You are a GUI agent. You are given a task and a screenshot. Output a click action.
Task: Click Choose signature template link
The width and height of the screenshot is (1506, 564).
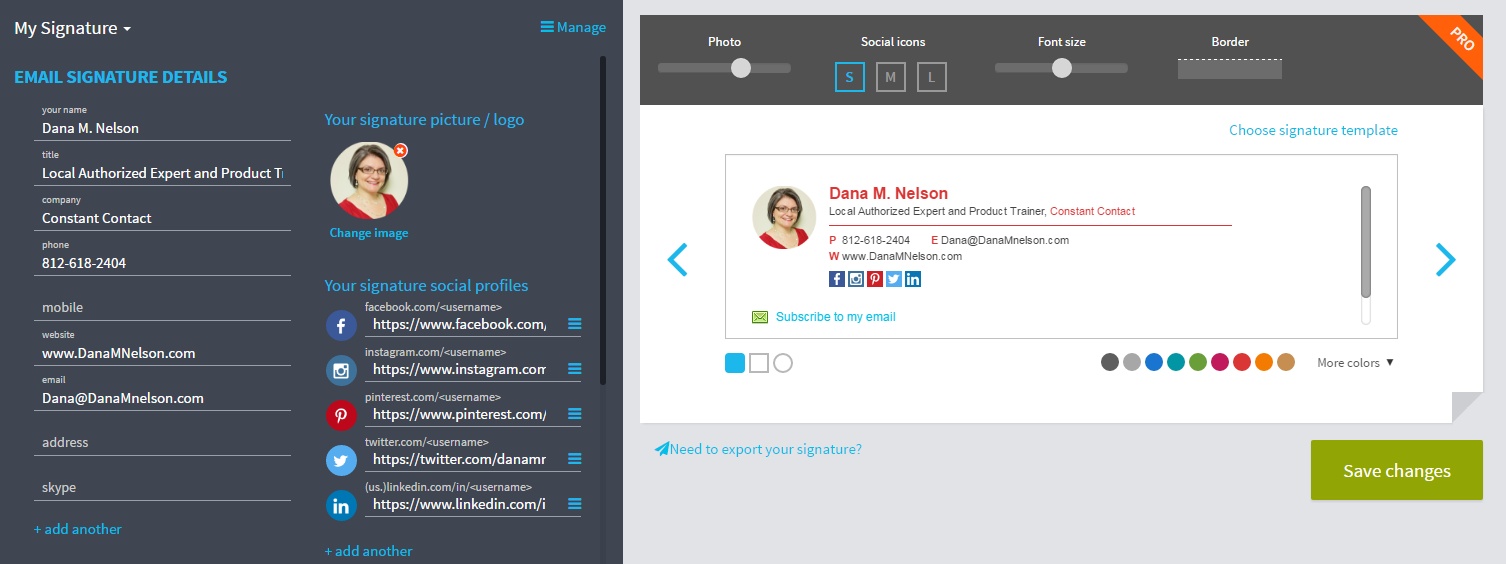[x=1312, y=130]
